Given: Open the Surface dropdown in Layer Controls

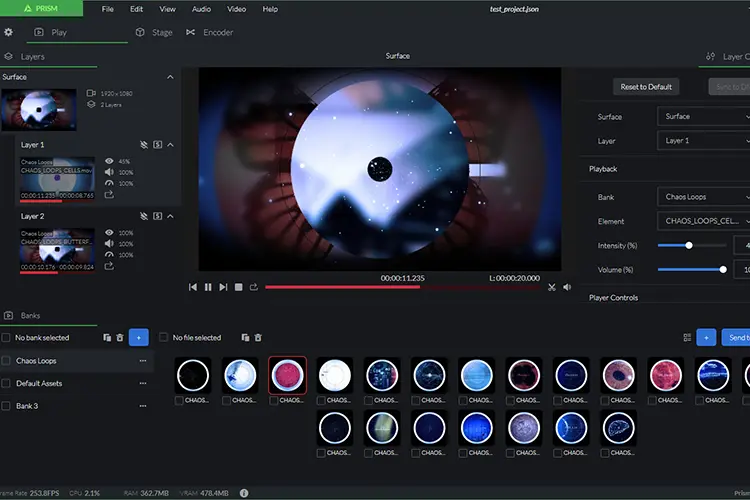Looking at the screenshot, I should click(704, 116).
